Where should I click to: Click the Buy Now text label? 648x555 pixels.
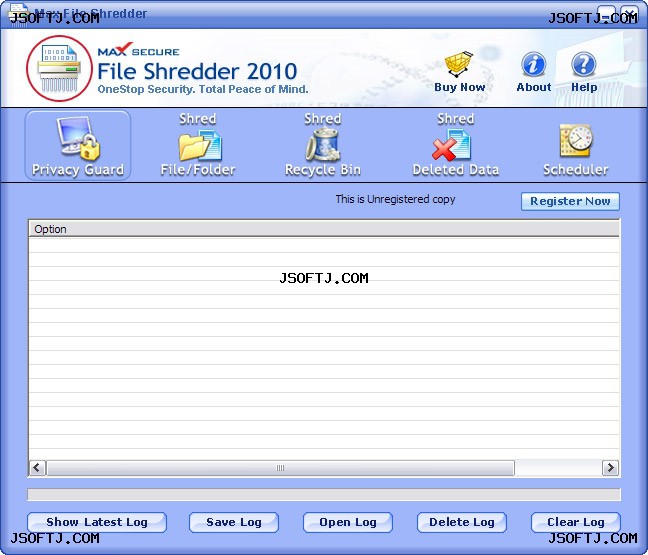[x=460, y=87]
